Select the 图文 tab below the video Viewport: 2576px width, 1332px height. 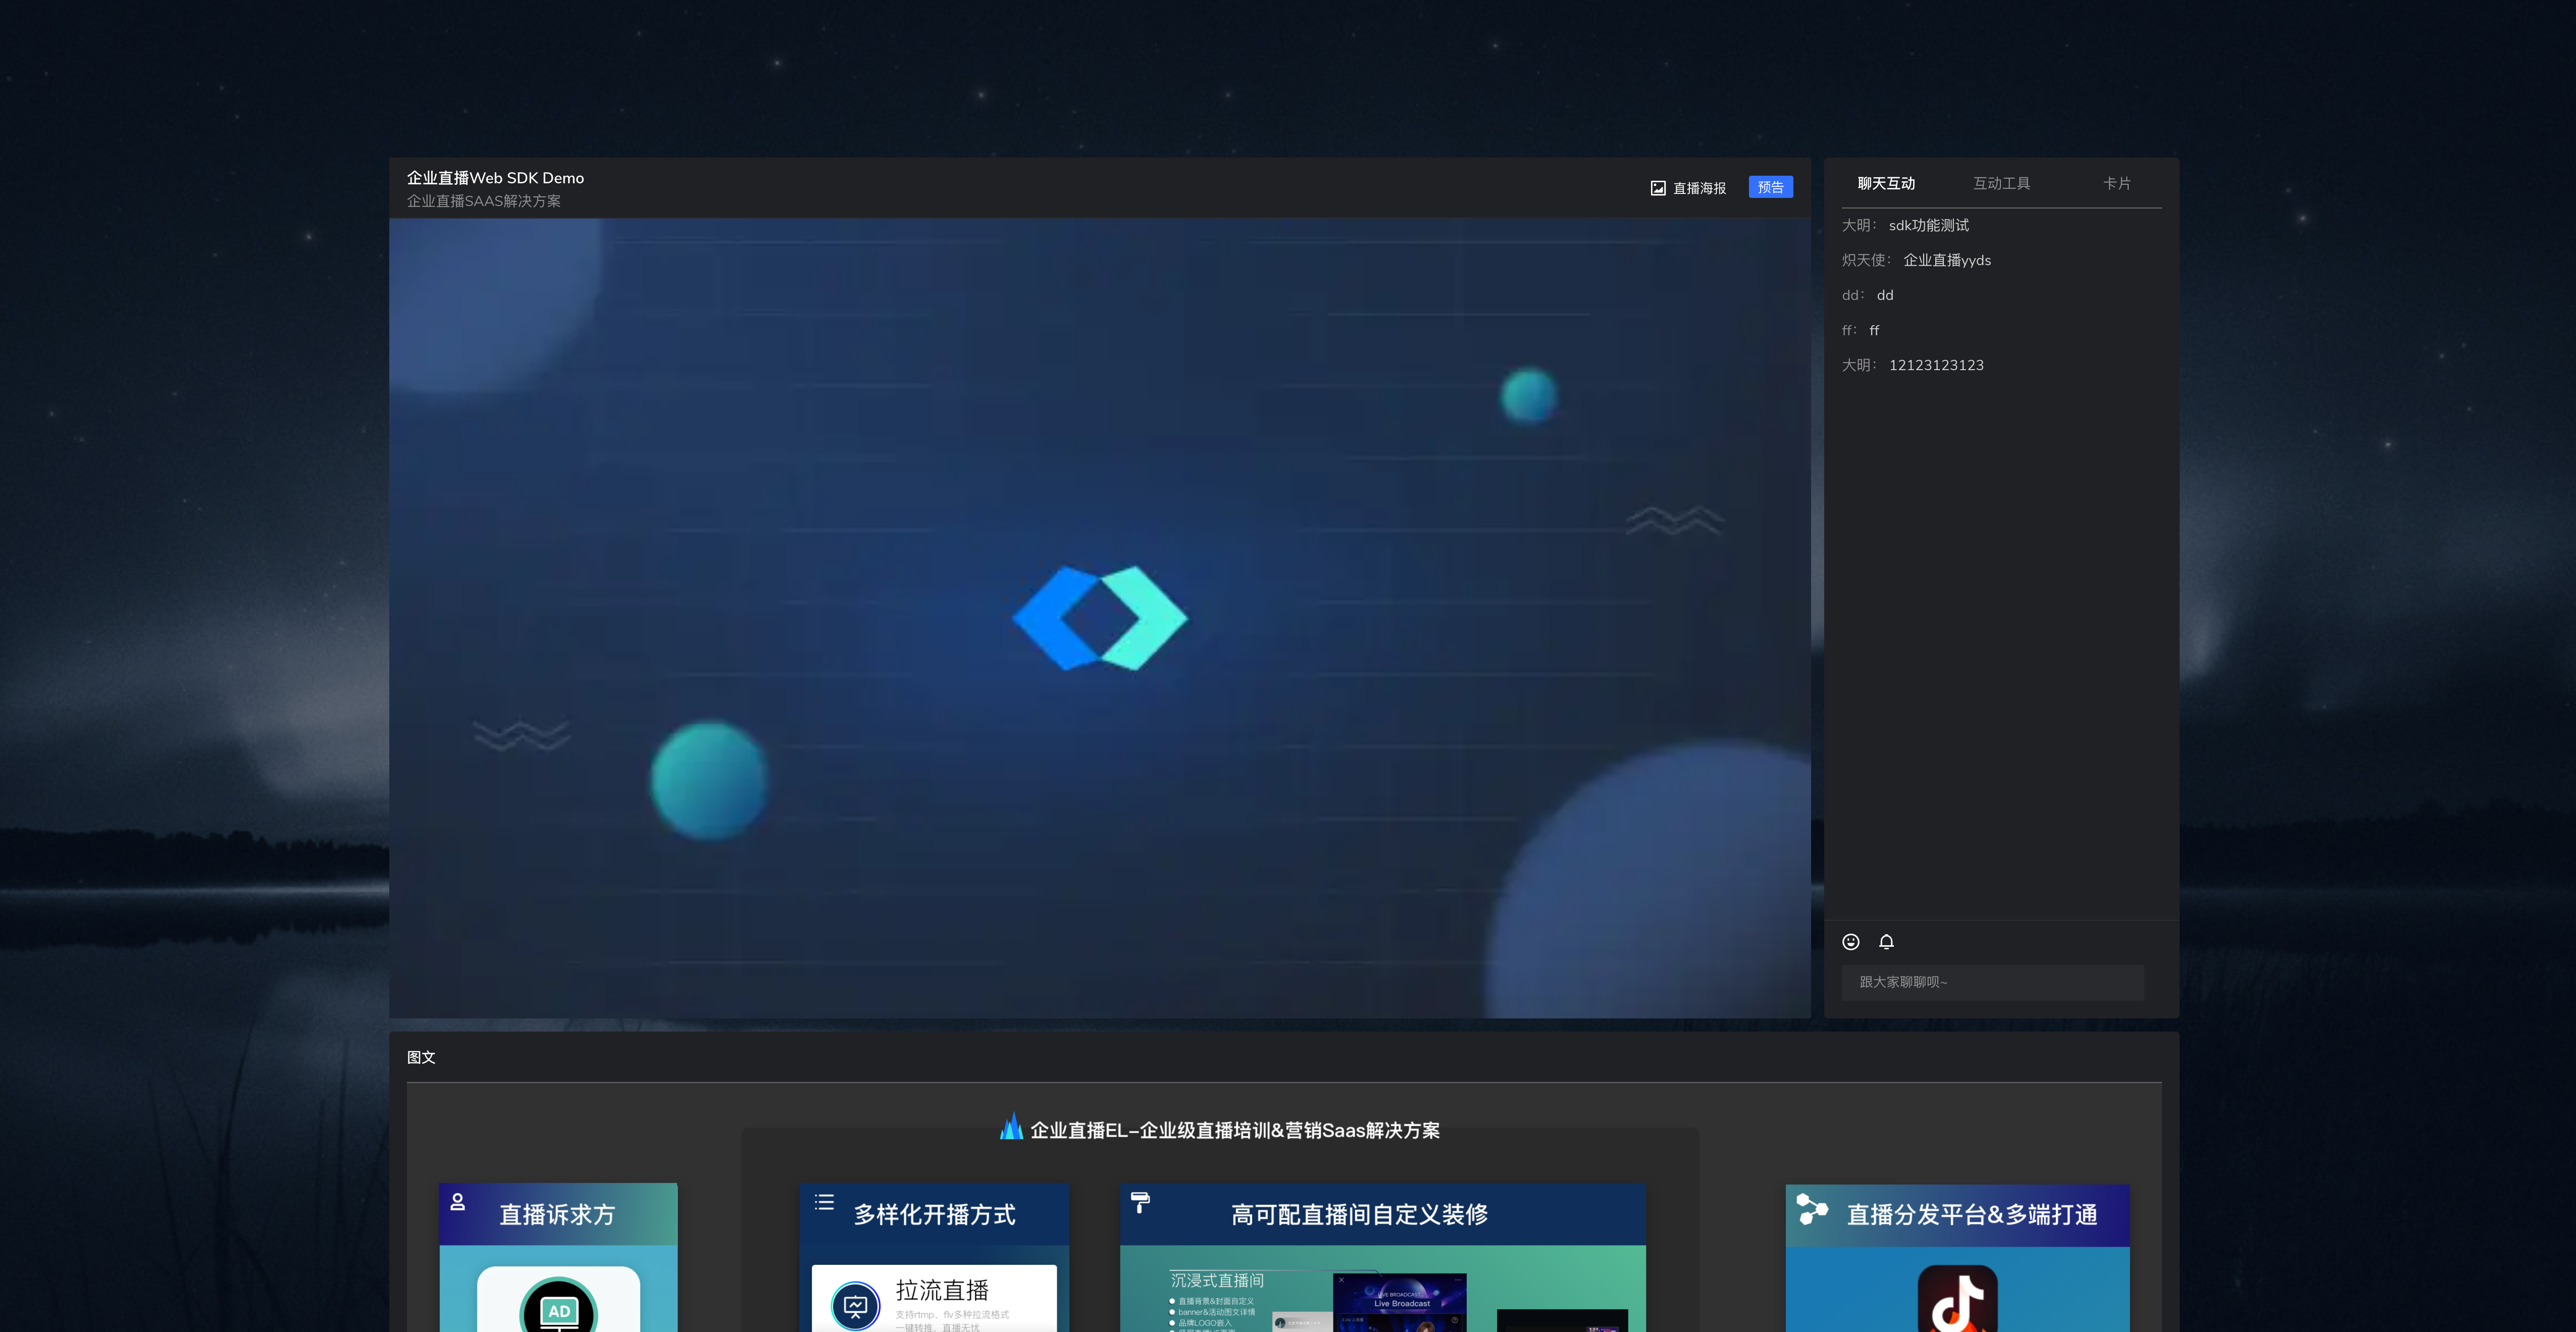coord(421,1057)
